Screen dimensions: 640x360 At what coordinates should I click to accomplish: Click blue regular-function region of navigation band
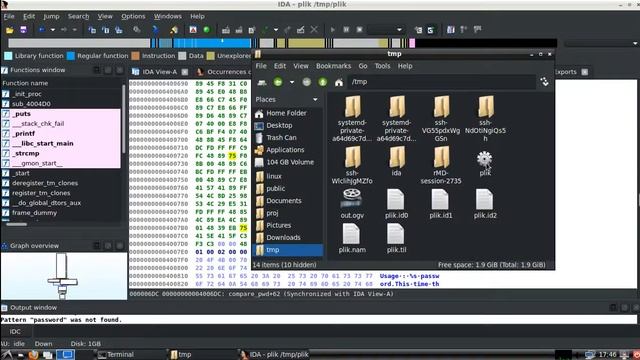click(212, 43)
